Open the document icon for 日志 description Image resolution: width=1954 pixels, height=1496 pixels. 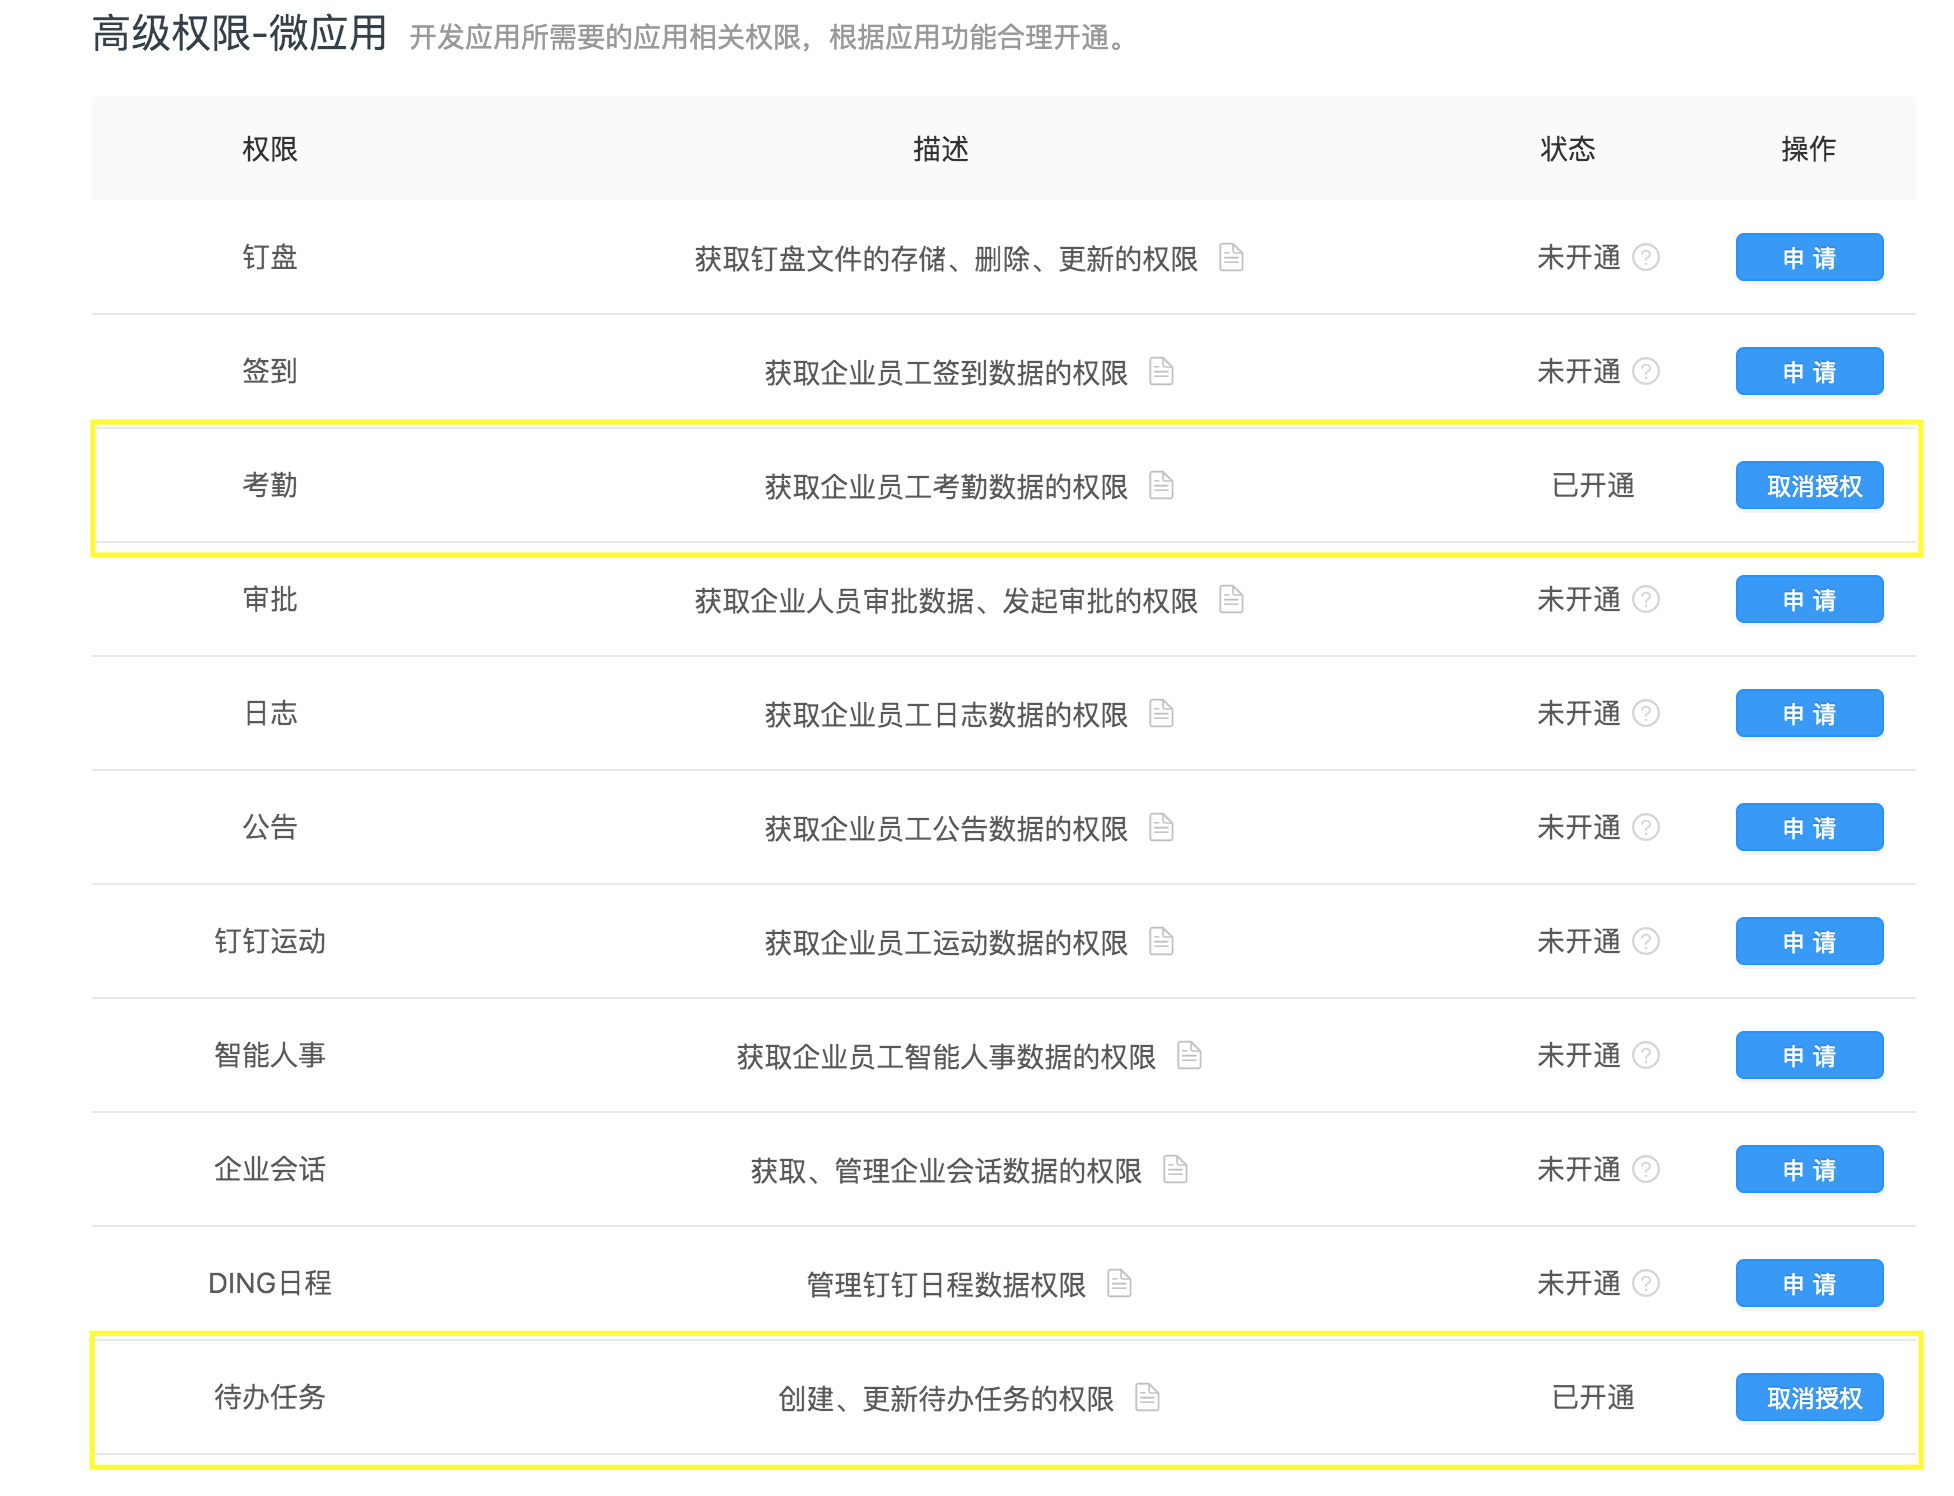pos(1161,714)
